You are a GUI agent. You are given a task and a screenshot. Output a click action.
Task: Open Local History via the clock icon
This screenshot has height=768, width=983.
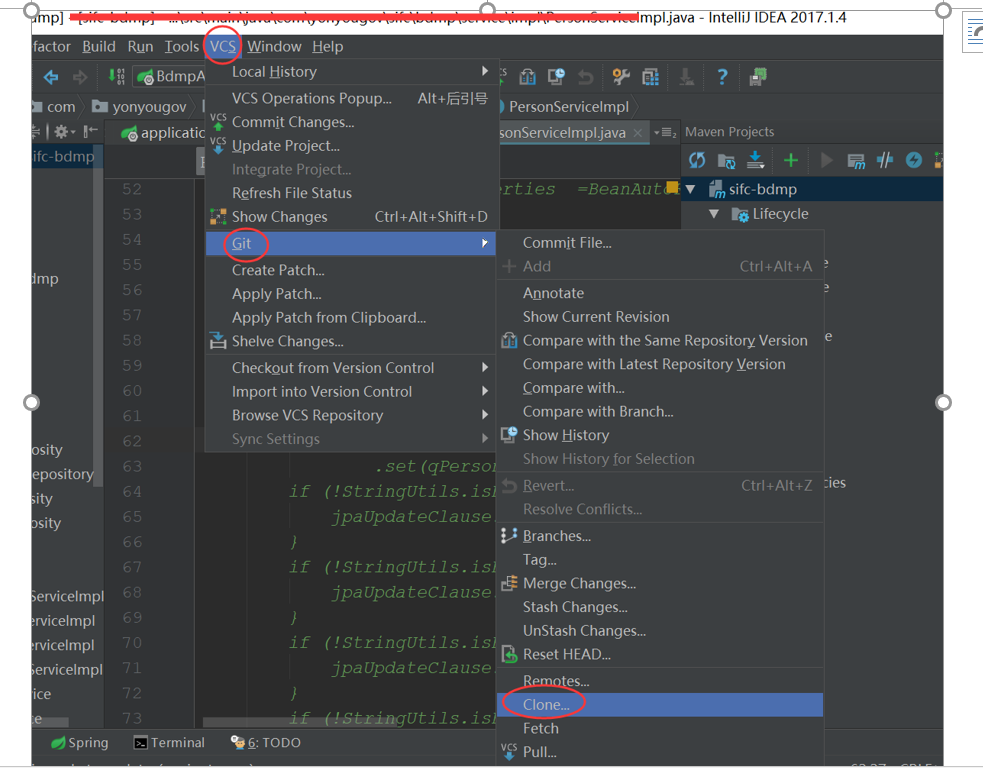554,77
